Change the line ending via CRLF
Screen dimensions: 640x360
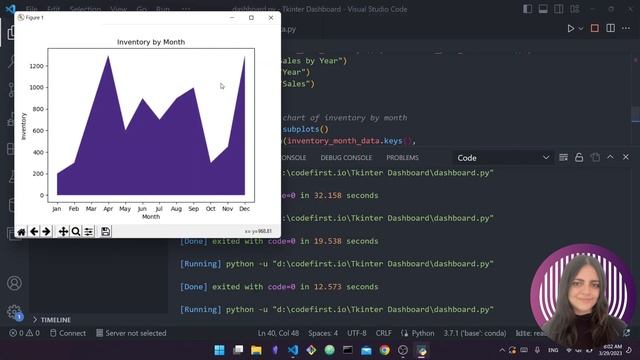(383, 333)
